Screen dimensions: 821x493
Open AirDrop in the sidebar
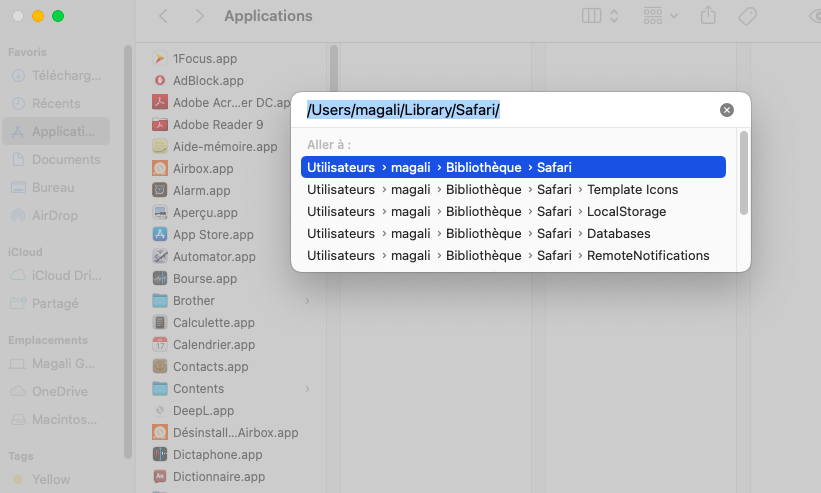(x=57, y=215)
